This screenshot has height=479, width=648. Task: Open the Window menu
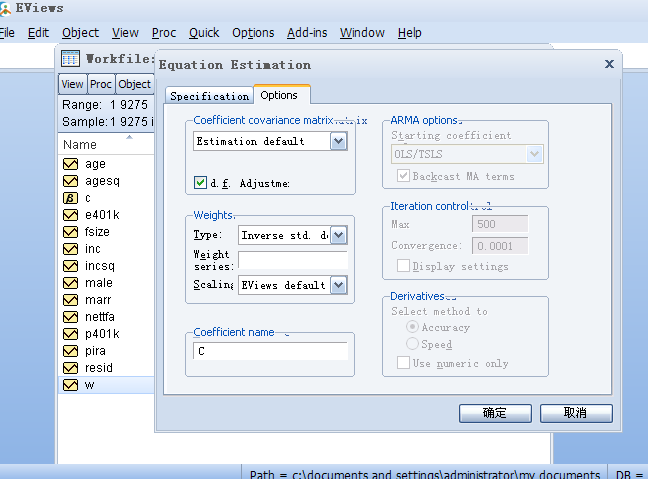[x=362, y=33]
